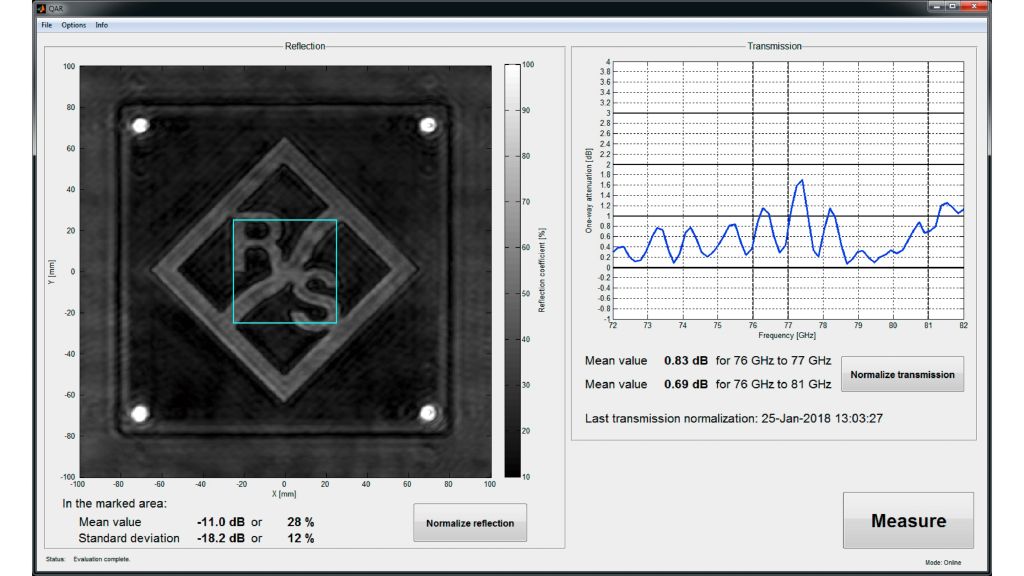
Task: Click the Mode: Online indicator
Action: [943, 561]
